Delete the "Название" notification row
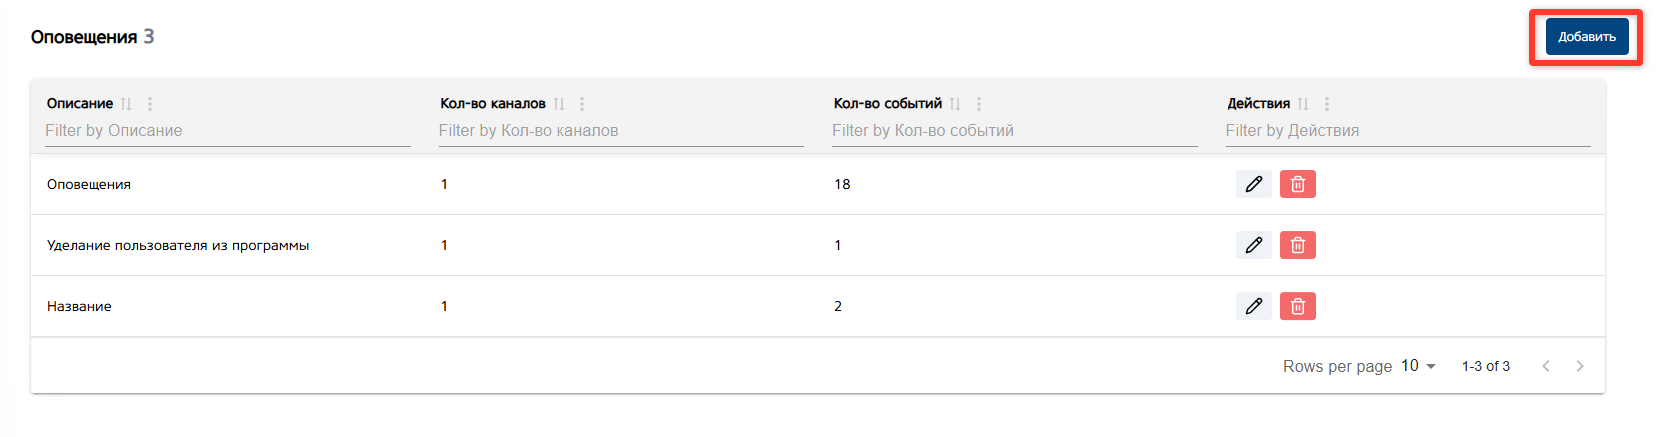This screenshot has width=1658, height=437. coord(1297,306)
